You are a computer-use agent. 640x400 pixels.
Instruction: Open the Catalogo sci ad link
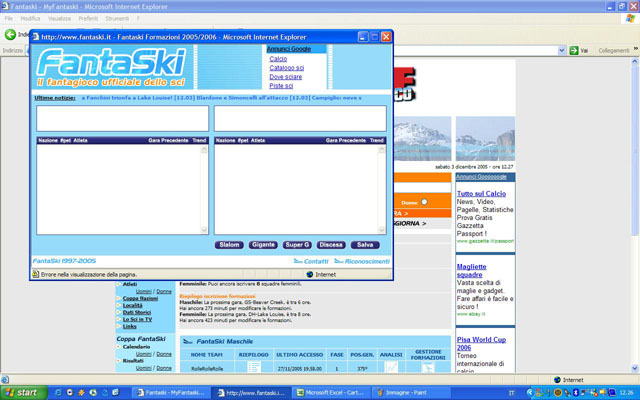287,68
